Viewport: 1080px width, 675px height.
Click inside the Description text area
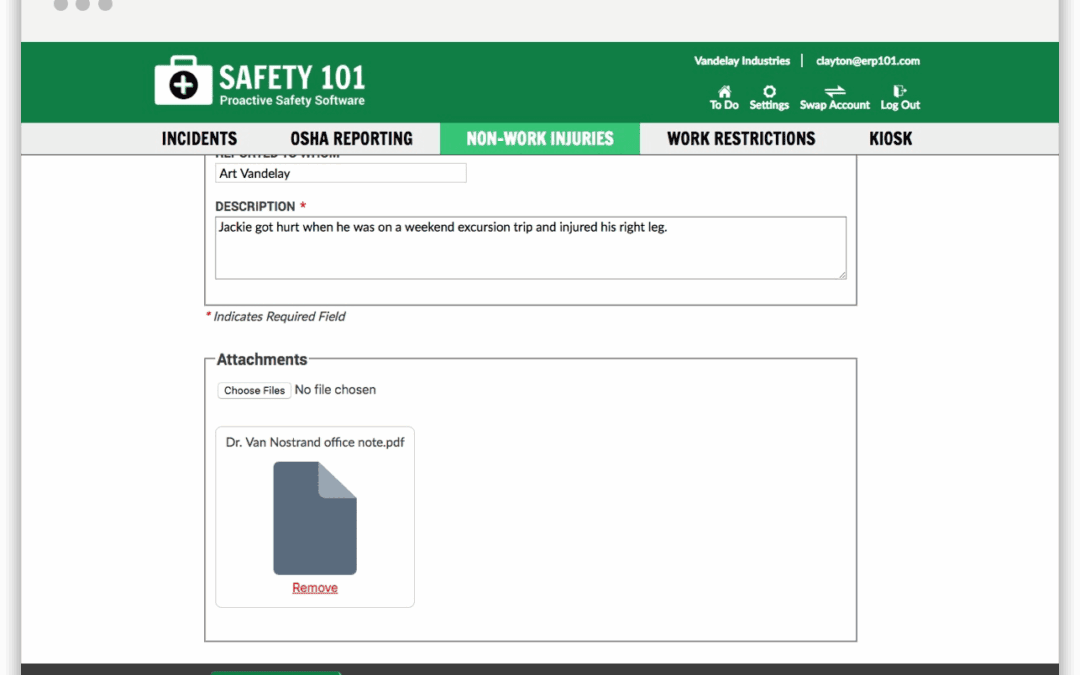530,248
